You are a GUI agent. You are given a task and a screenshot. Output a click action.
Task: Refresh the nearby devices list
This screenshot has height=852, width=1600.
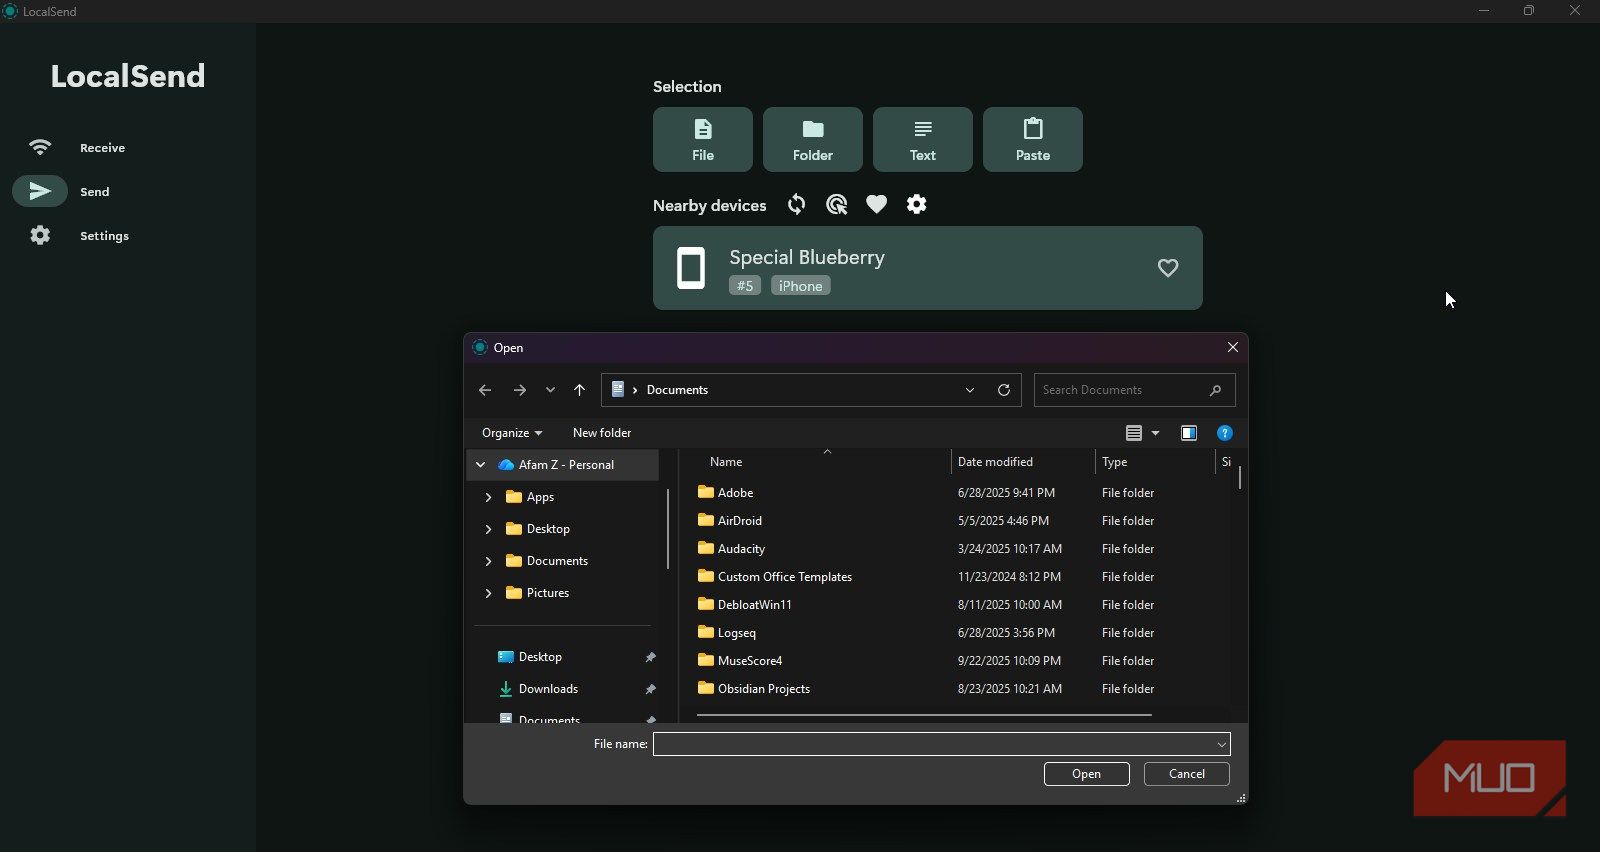coord(797,204)
